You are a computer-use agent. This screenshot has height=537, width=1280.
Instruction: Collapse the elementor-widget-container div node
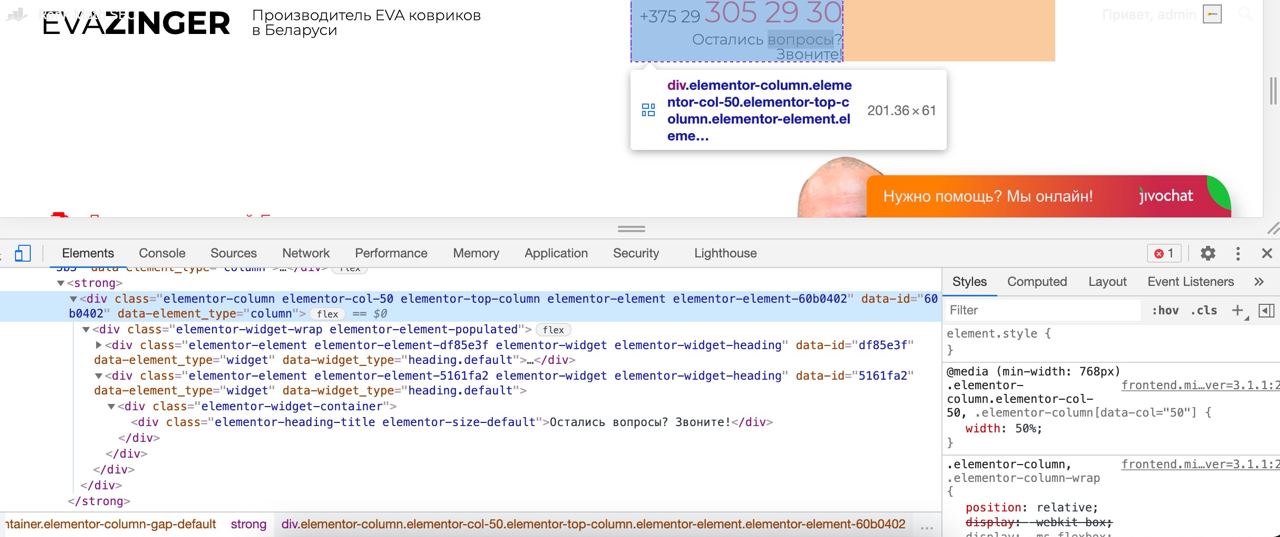(x=112, y=406)
